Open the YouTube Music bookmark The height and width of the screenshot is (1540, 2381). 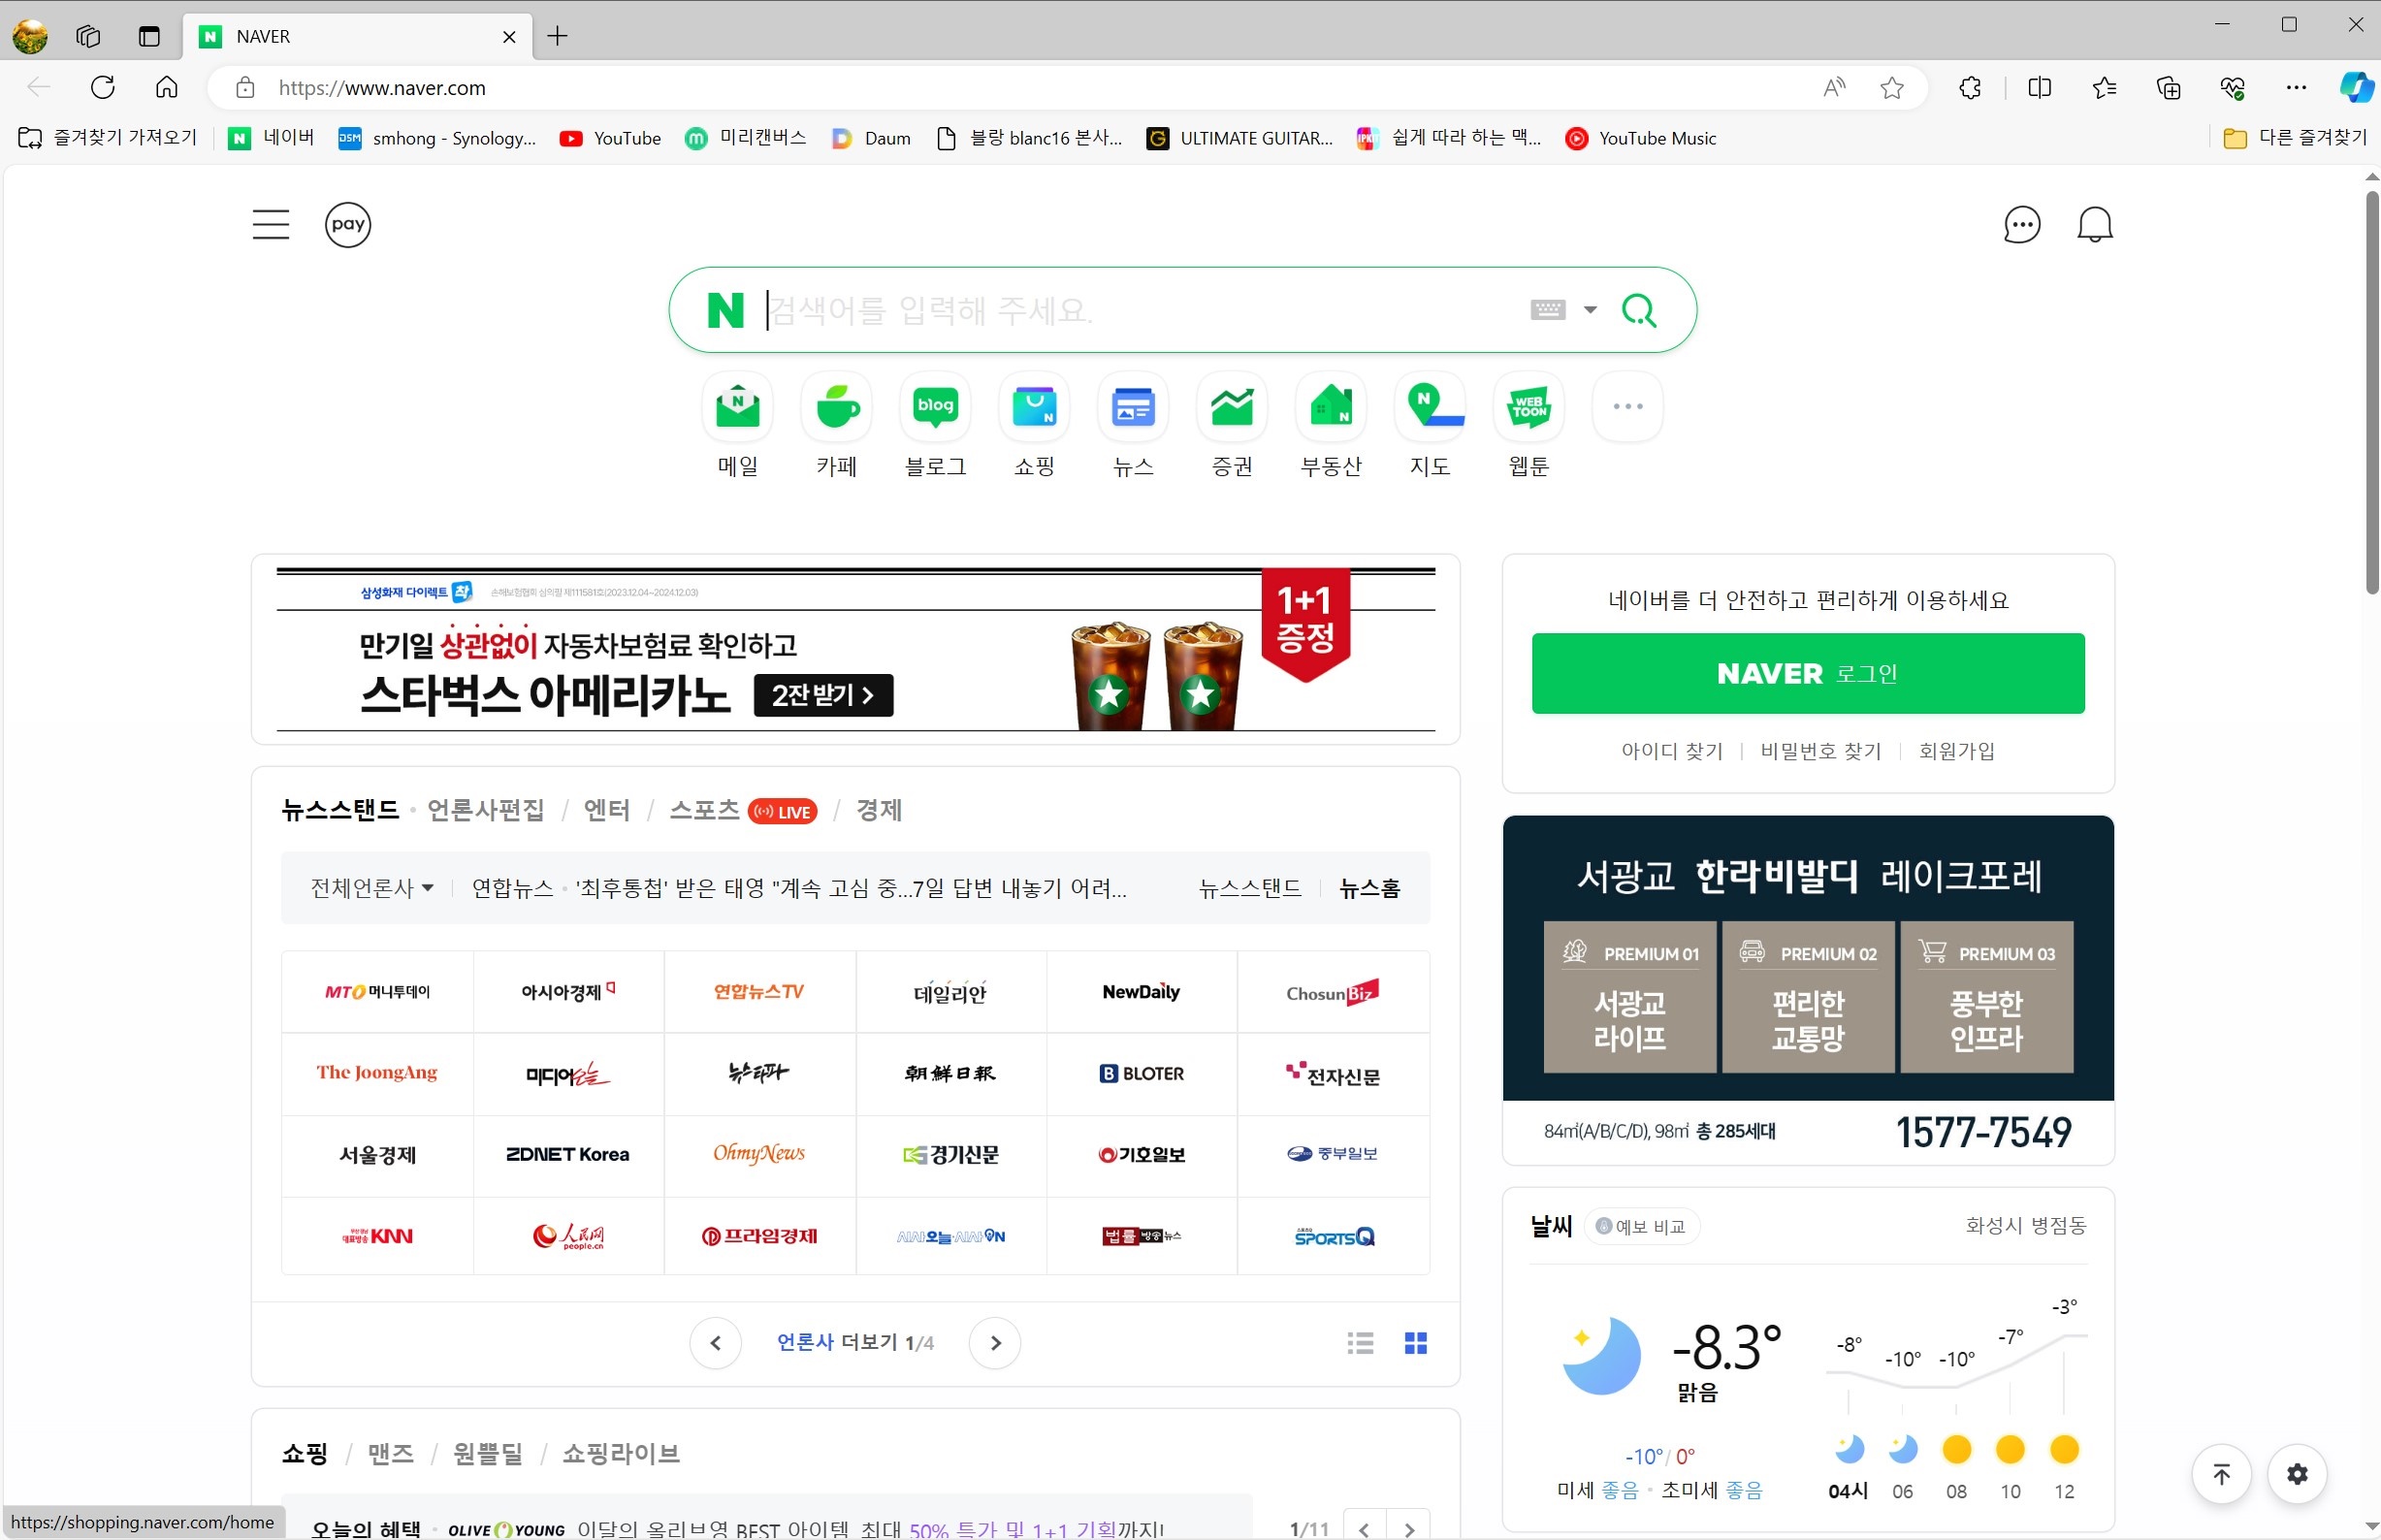pos(1642,138)
